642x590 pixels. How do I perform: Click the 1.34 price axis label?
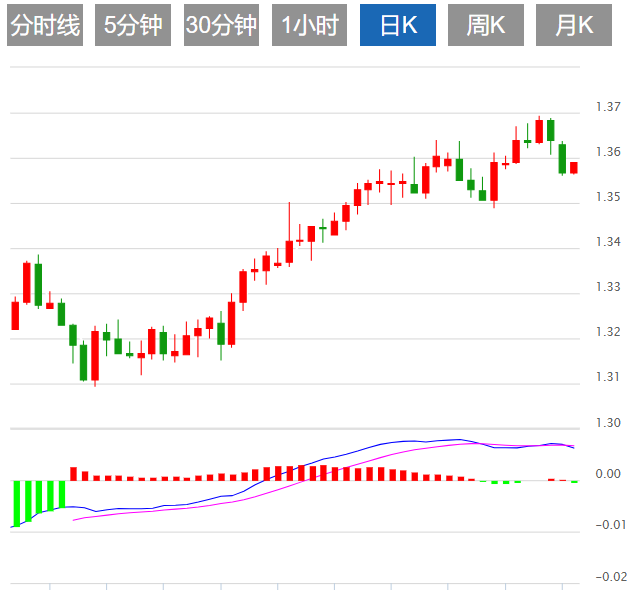608,242
